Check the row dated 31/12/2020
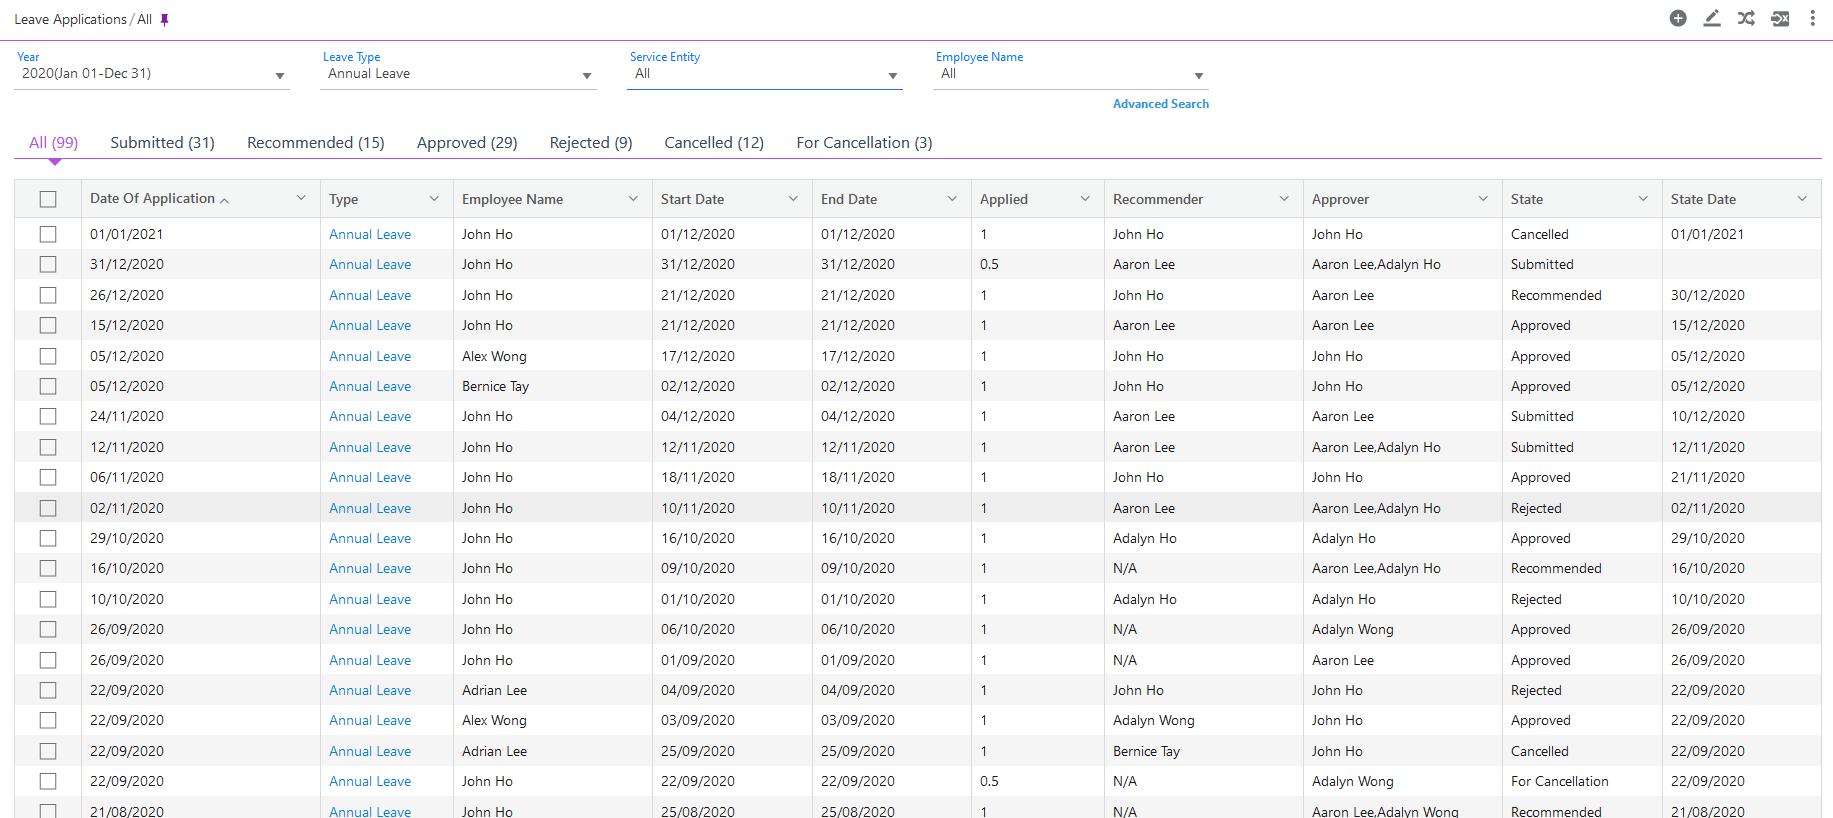 [48, 264]
